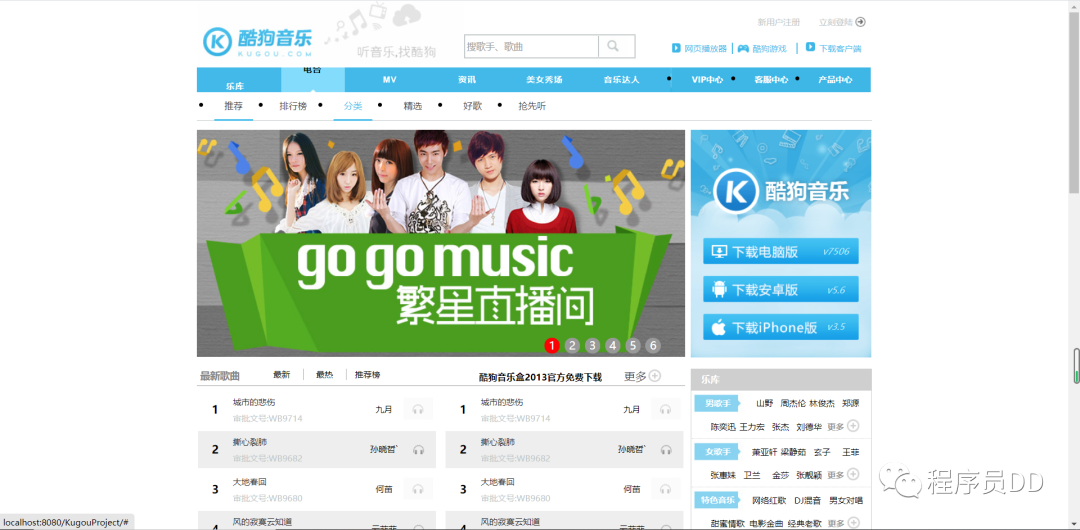The image size is (1080, 530).
Task: Open the VIP中心 tab
Action: 707,79
